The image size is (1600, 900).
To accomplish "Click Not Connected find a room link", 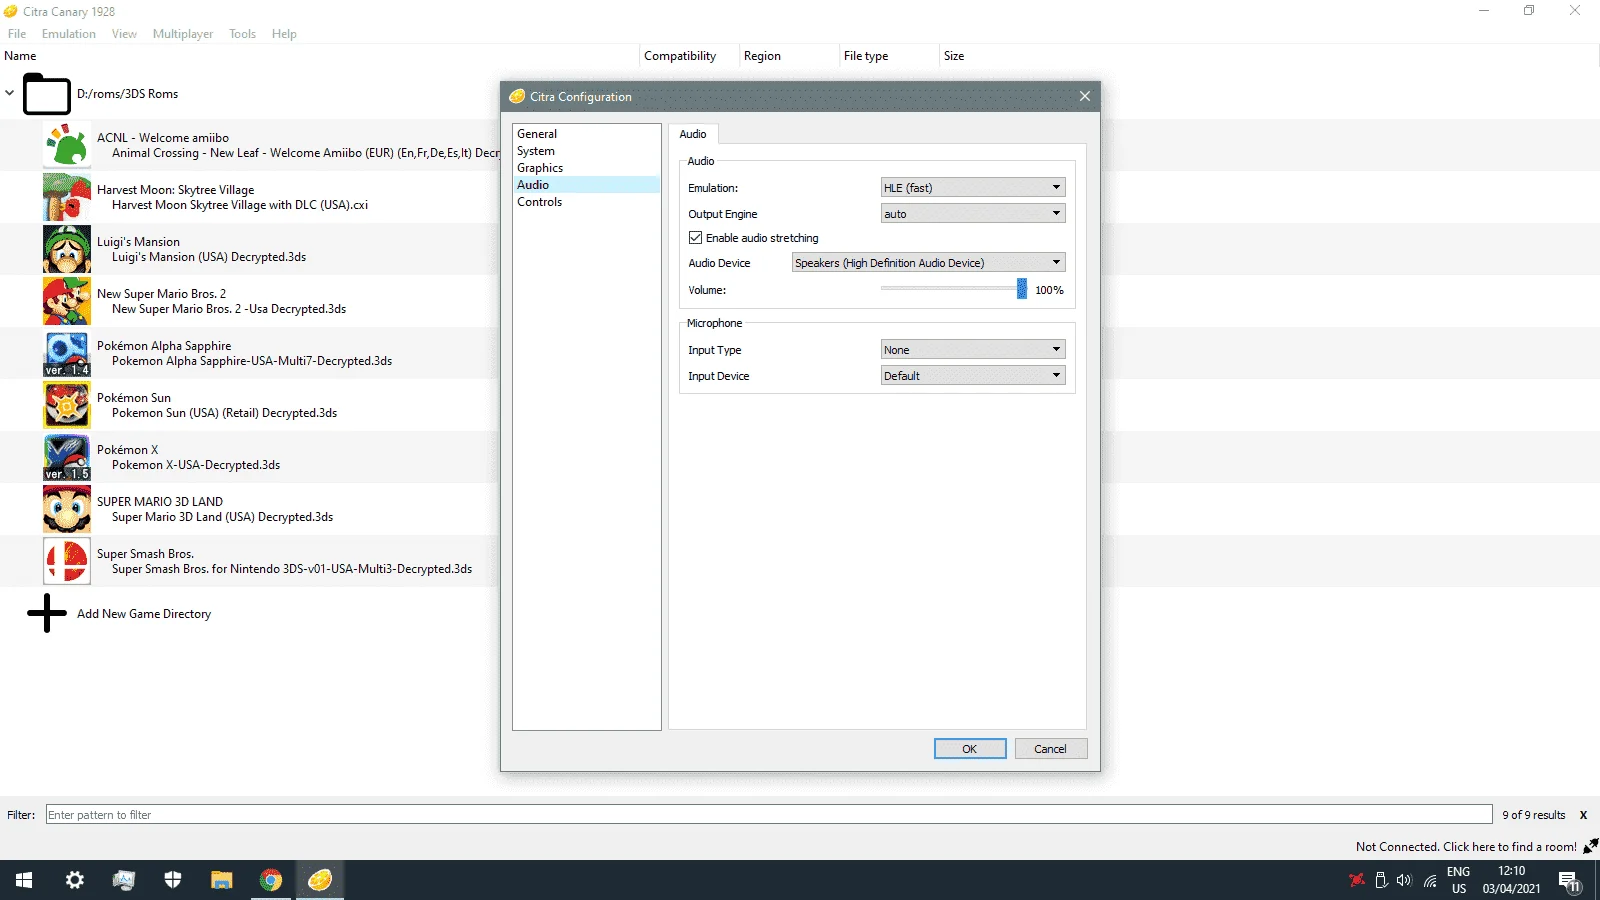I will pos(1466,847).
